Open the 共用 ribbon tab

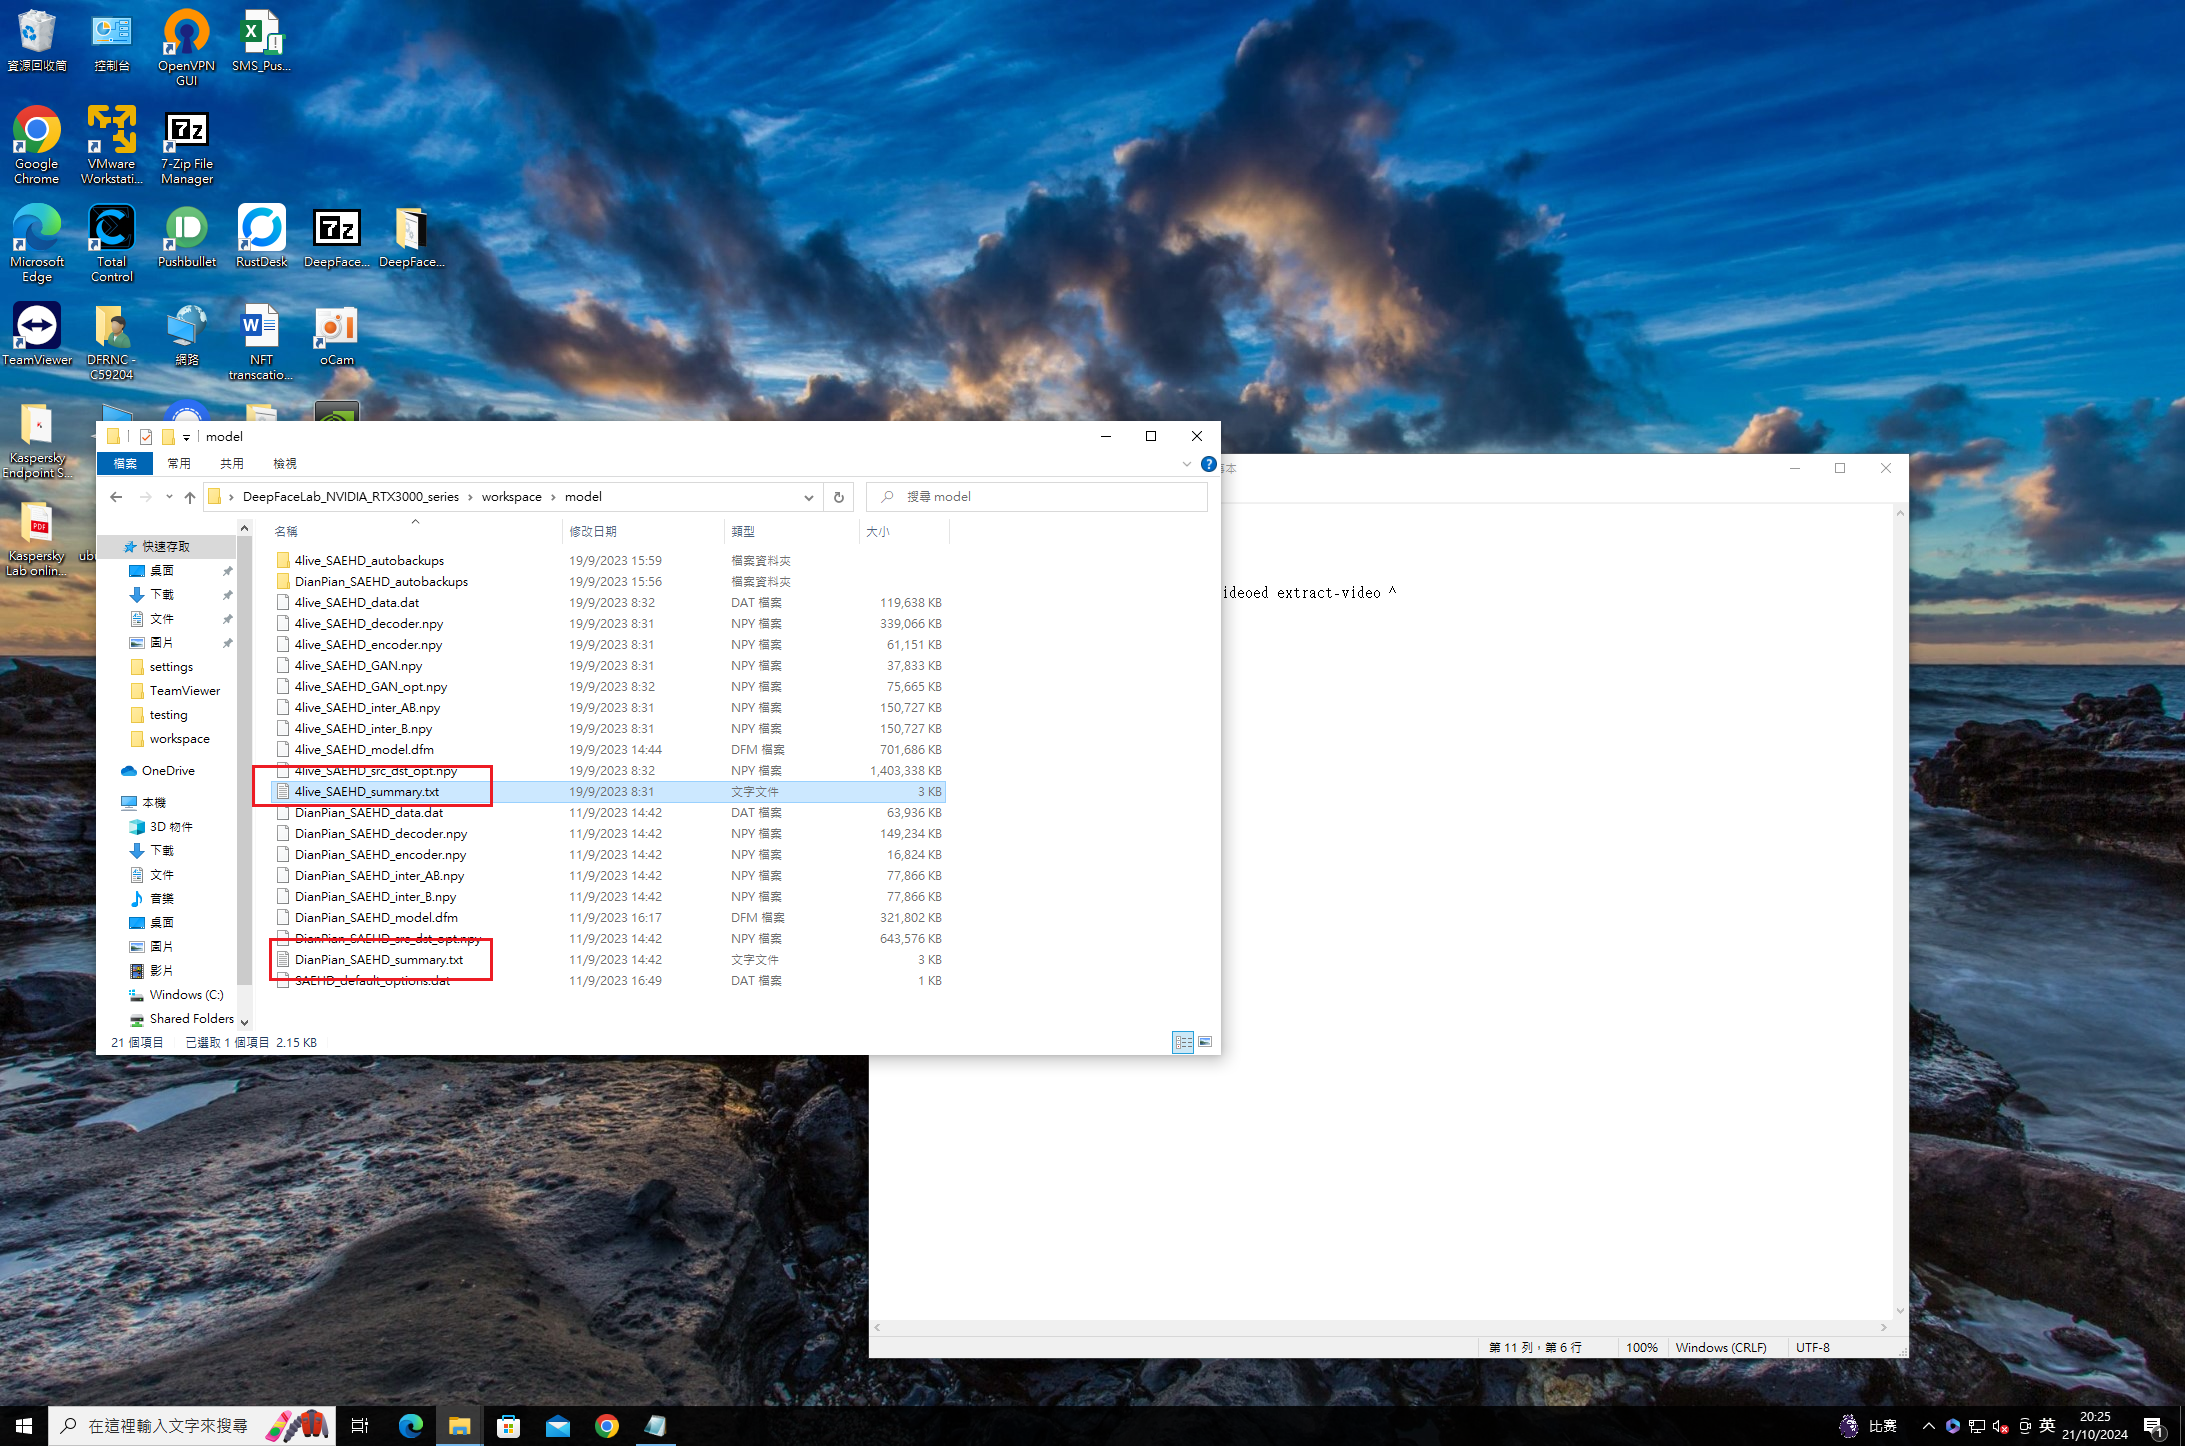click(232, 464)
